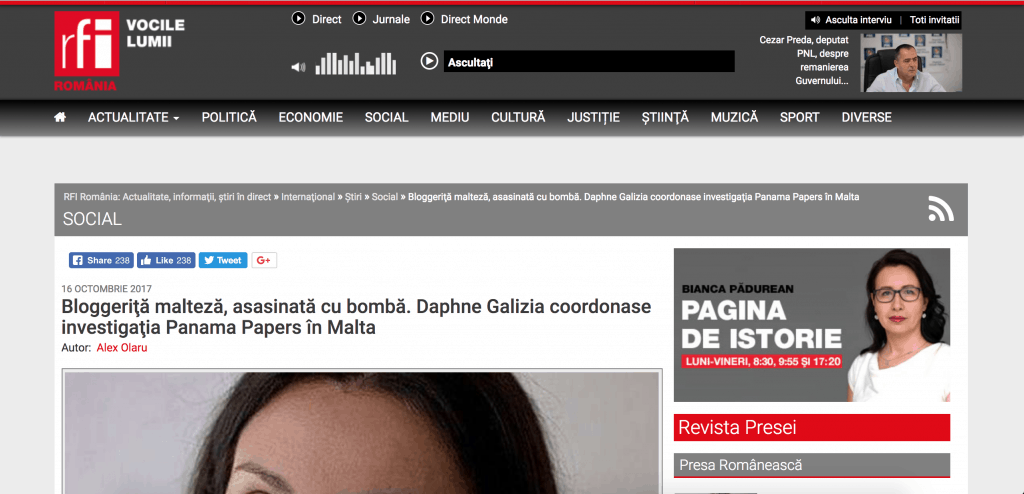1024x494 pixels.
Task: Expand the ACTUALITATE dropdown menu
Action: 134,118
